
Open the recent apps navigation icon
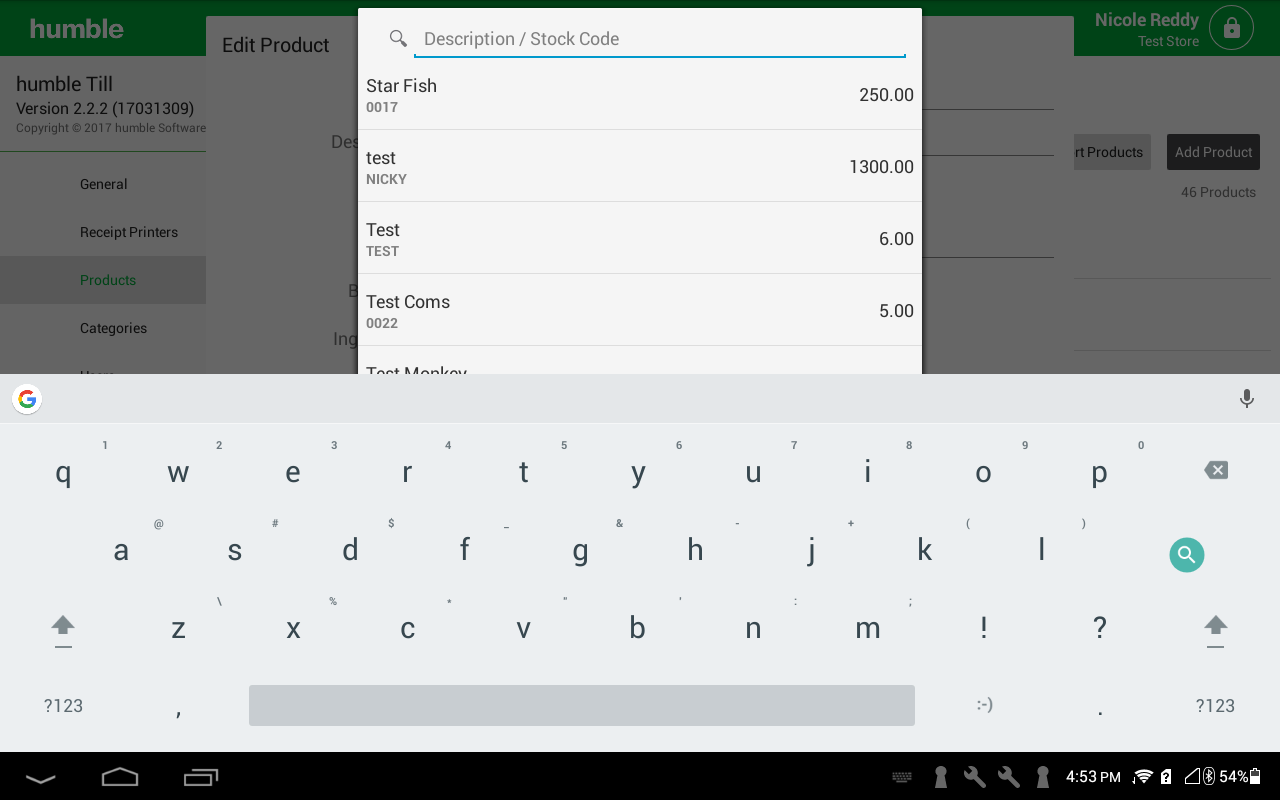pos(201,777)
